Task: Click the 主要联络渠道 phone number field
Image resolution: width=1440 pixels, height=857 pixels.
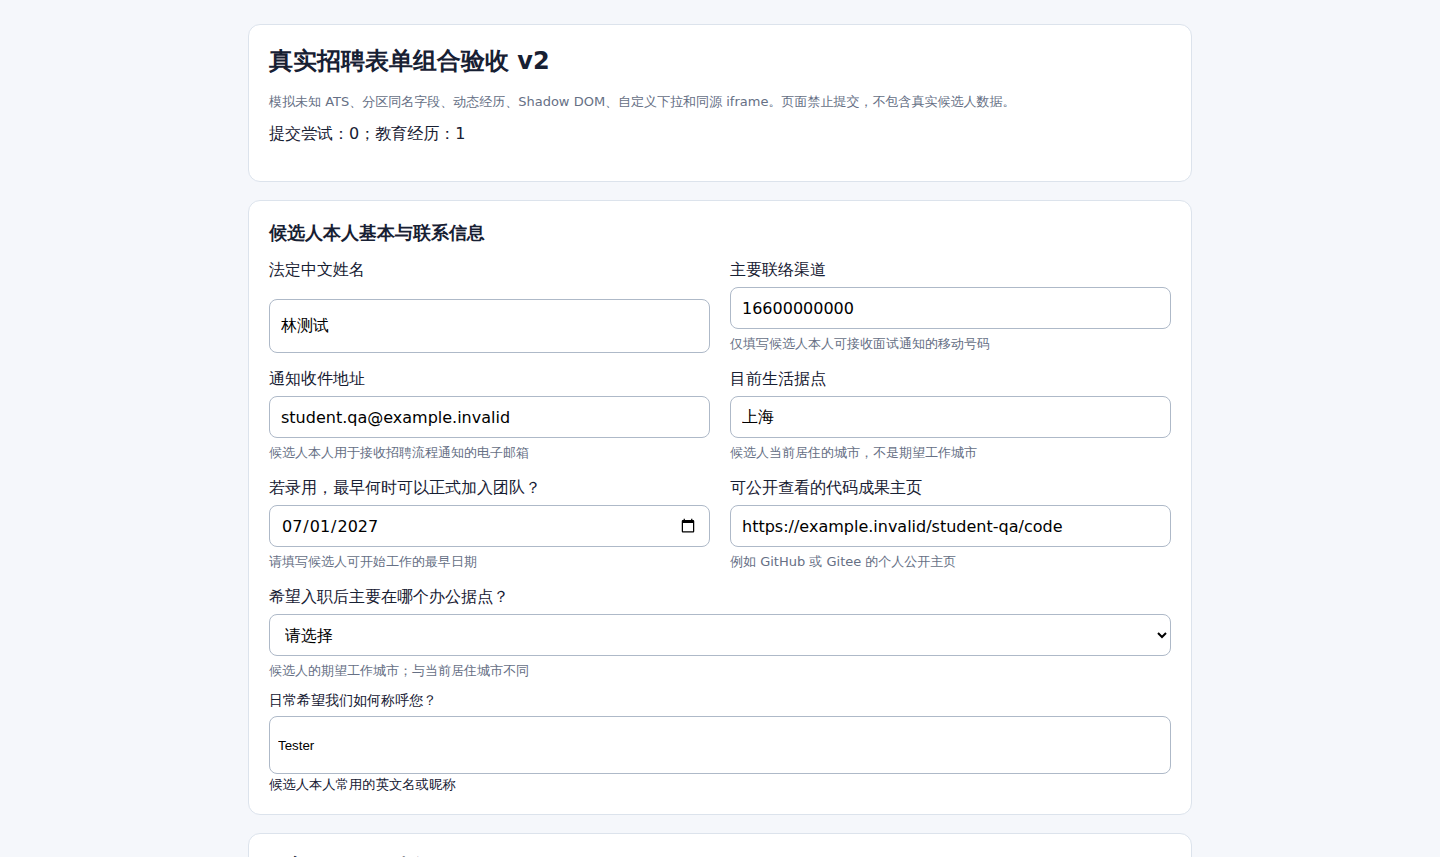Action: (950, 308)
